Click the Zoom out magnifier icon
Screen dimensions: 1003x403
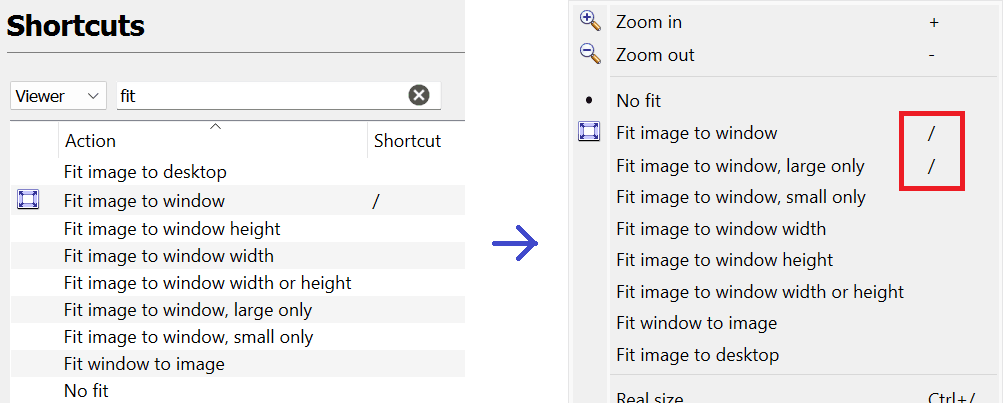coord(590,54)
